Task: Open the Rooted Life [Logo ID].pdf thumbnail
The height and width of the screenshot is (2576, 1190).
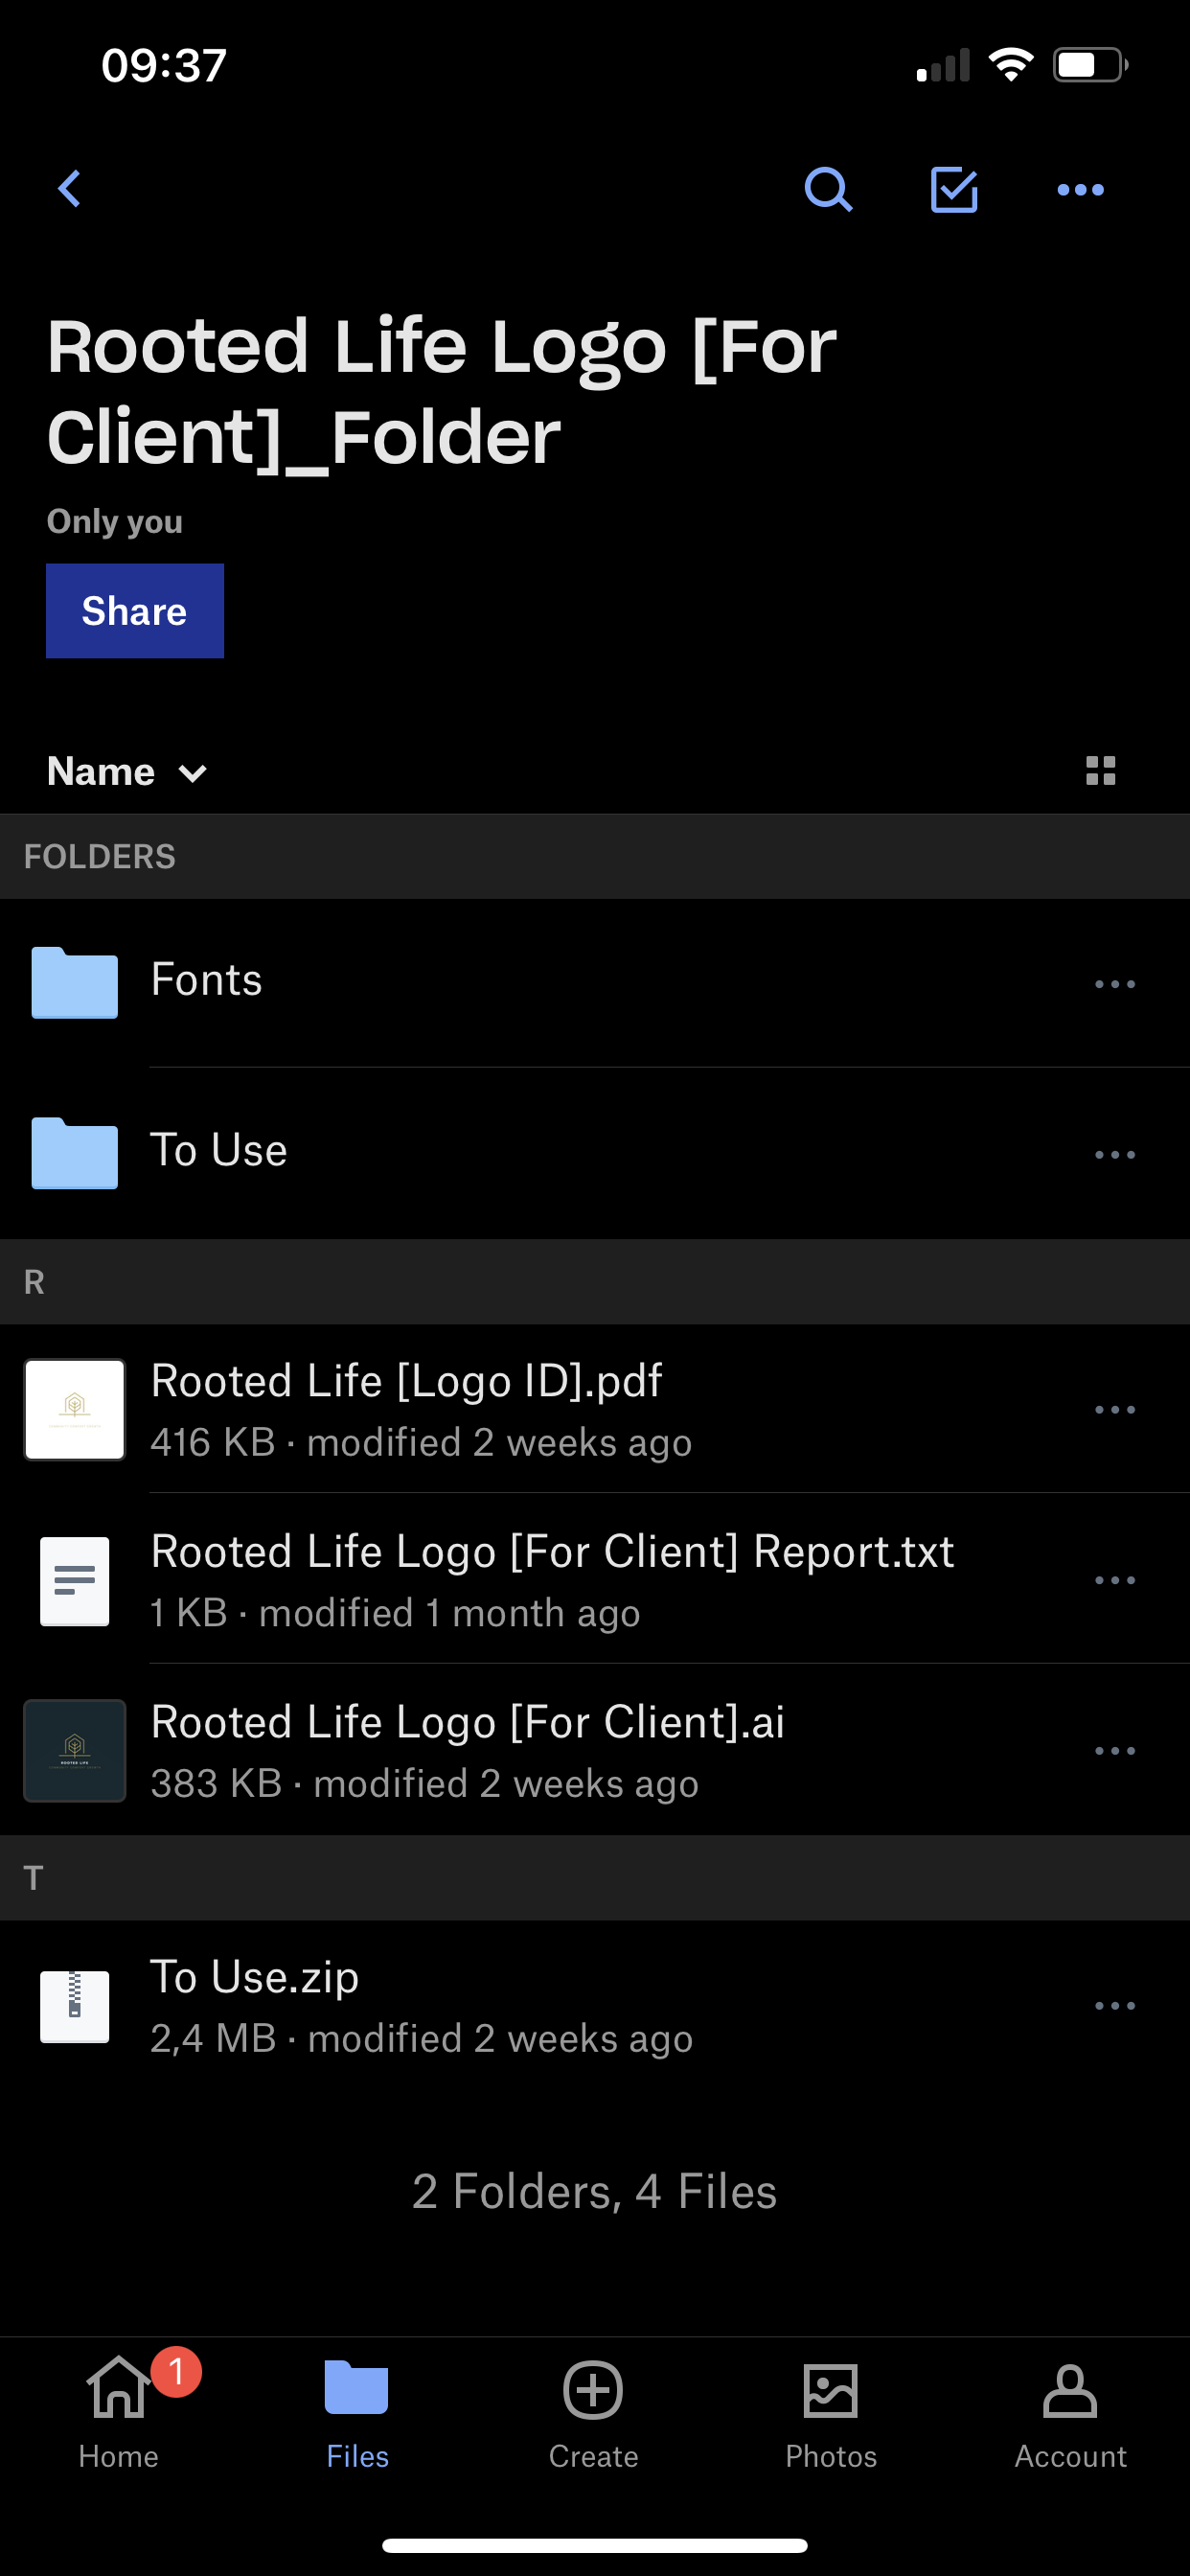Action: click(75, 1409)
